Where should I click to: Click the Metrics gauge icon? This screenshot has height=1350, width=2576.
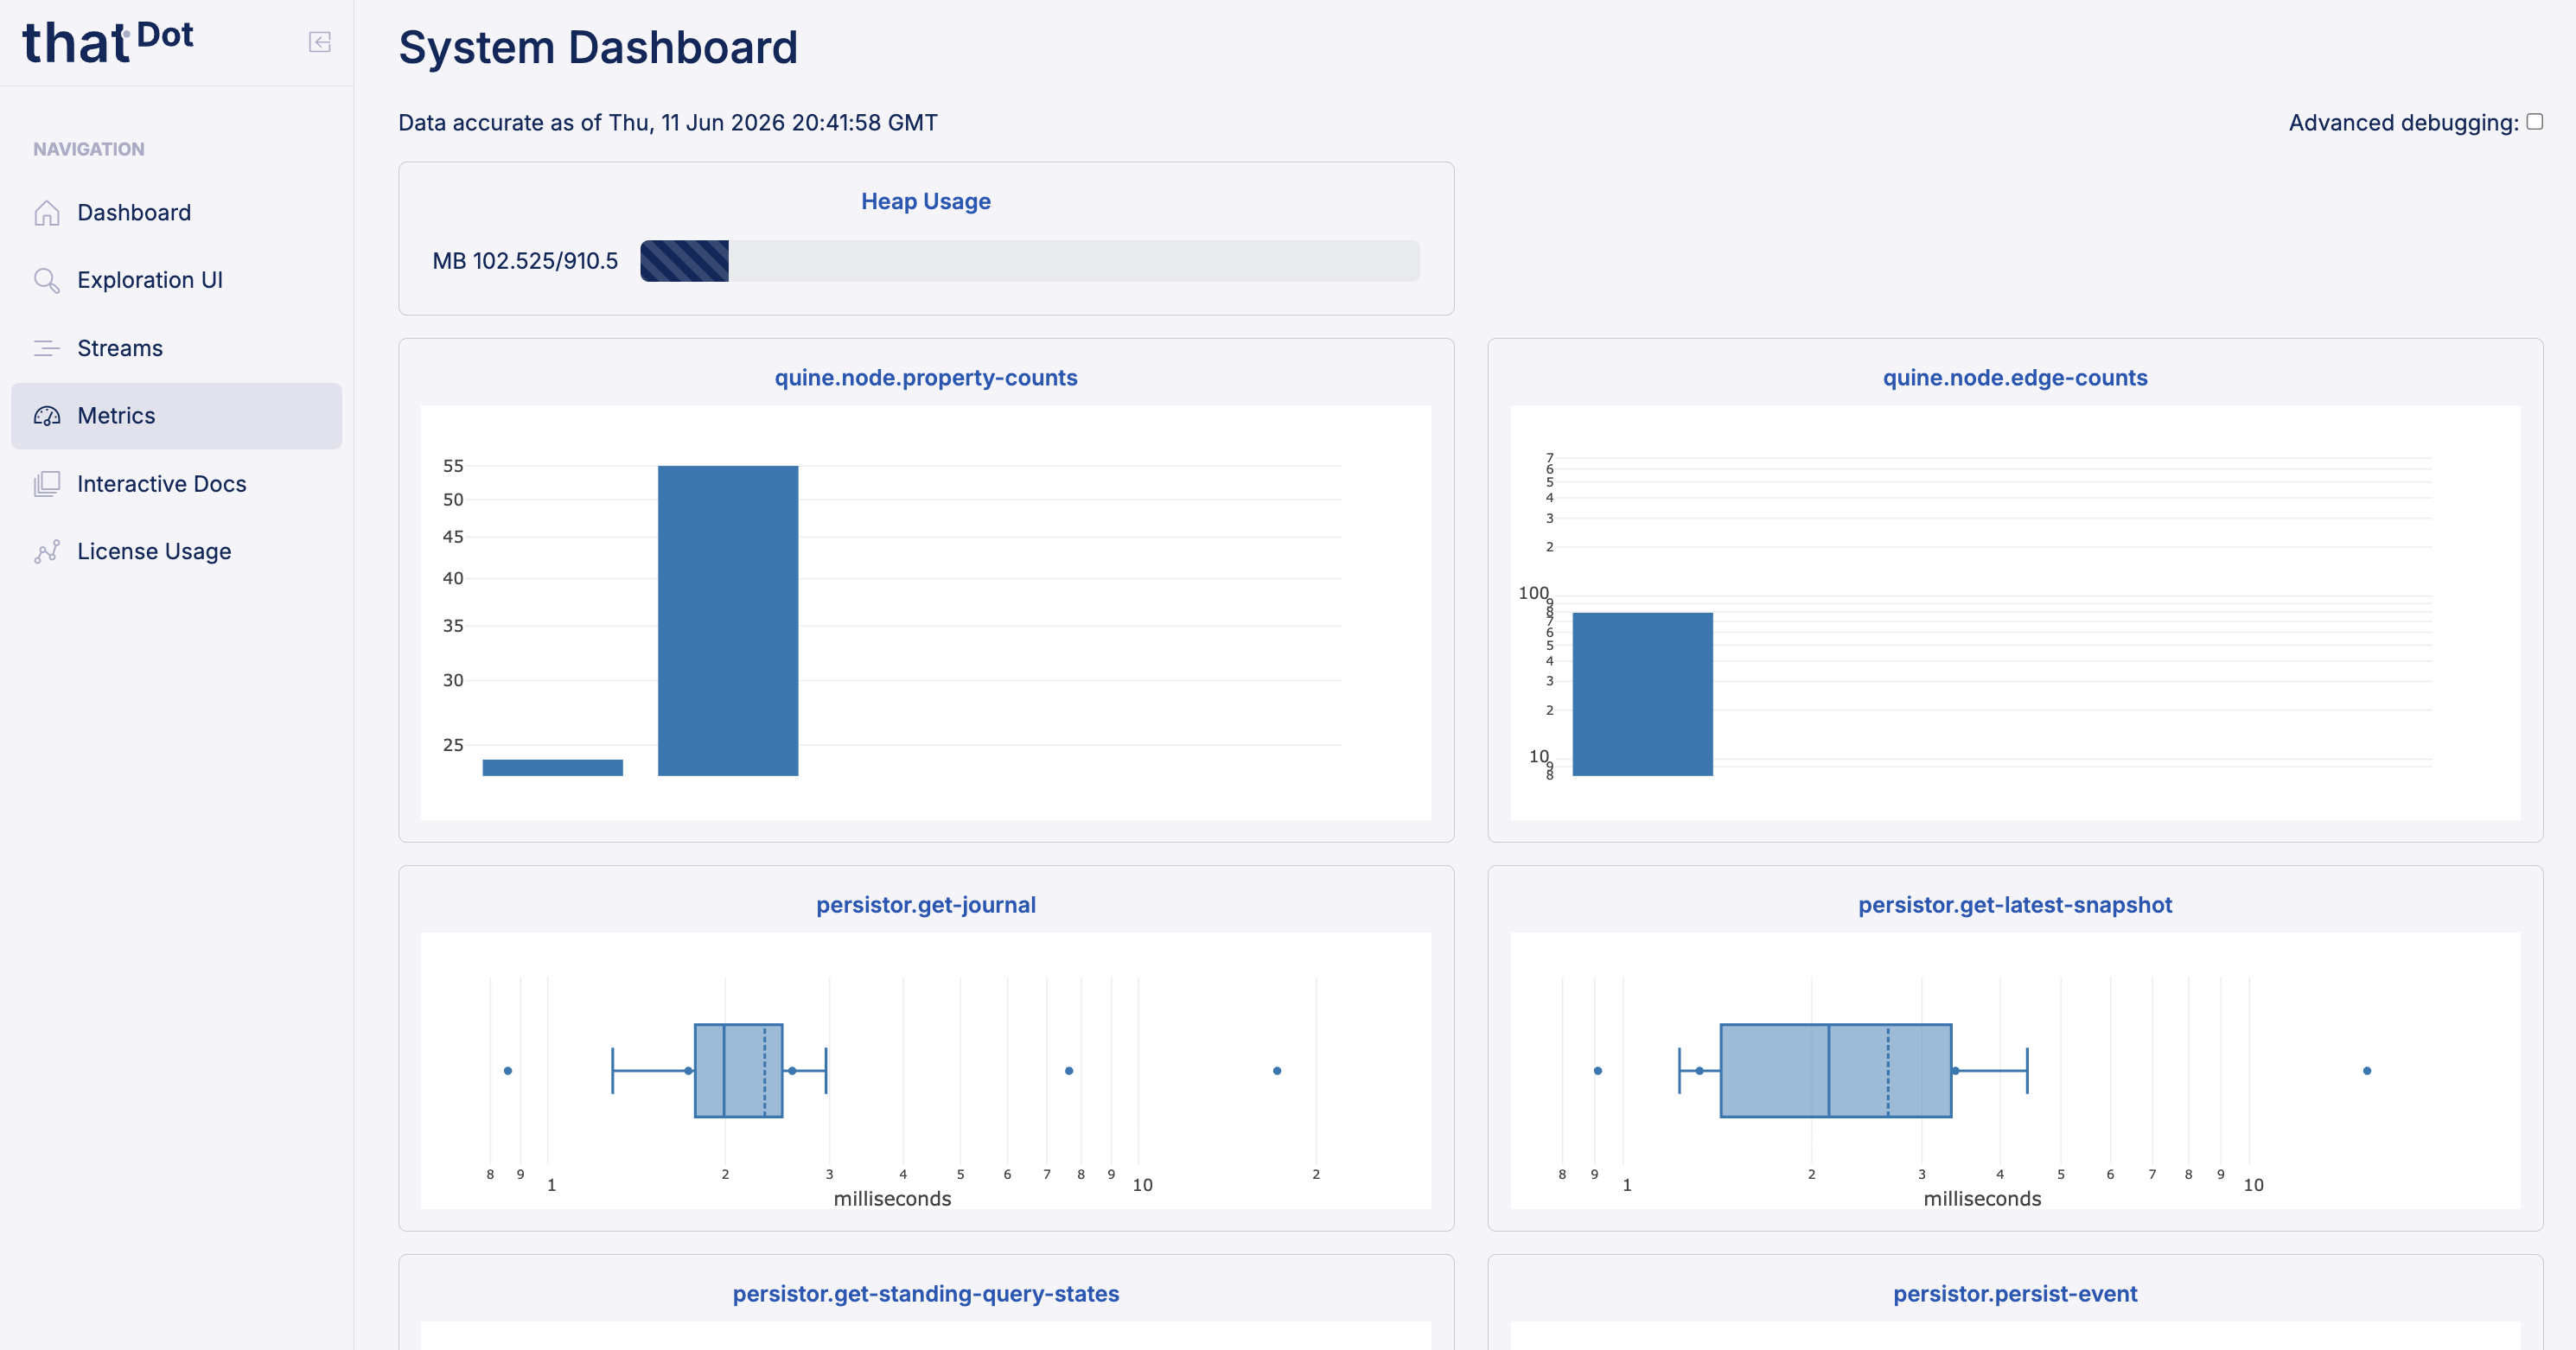47,416
